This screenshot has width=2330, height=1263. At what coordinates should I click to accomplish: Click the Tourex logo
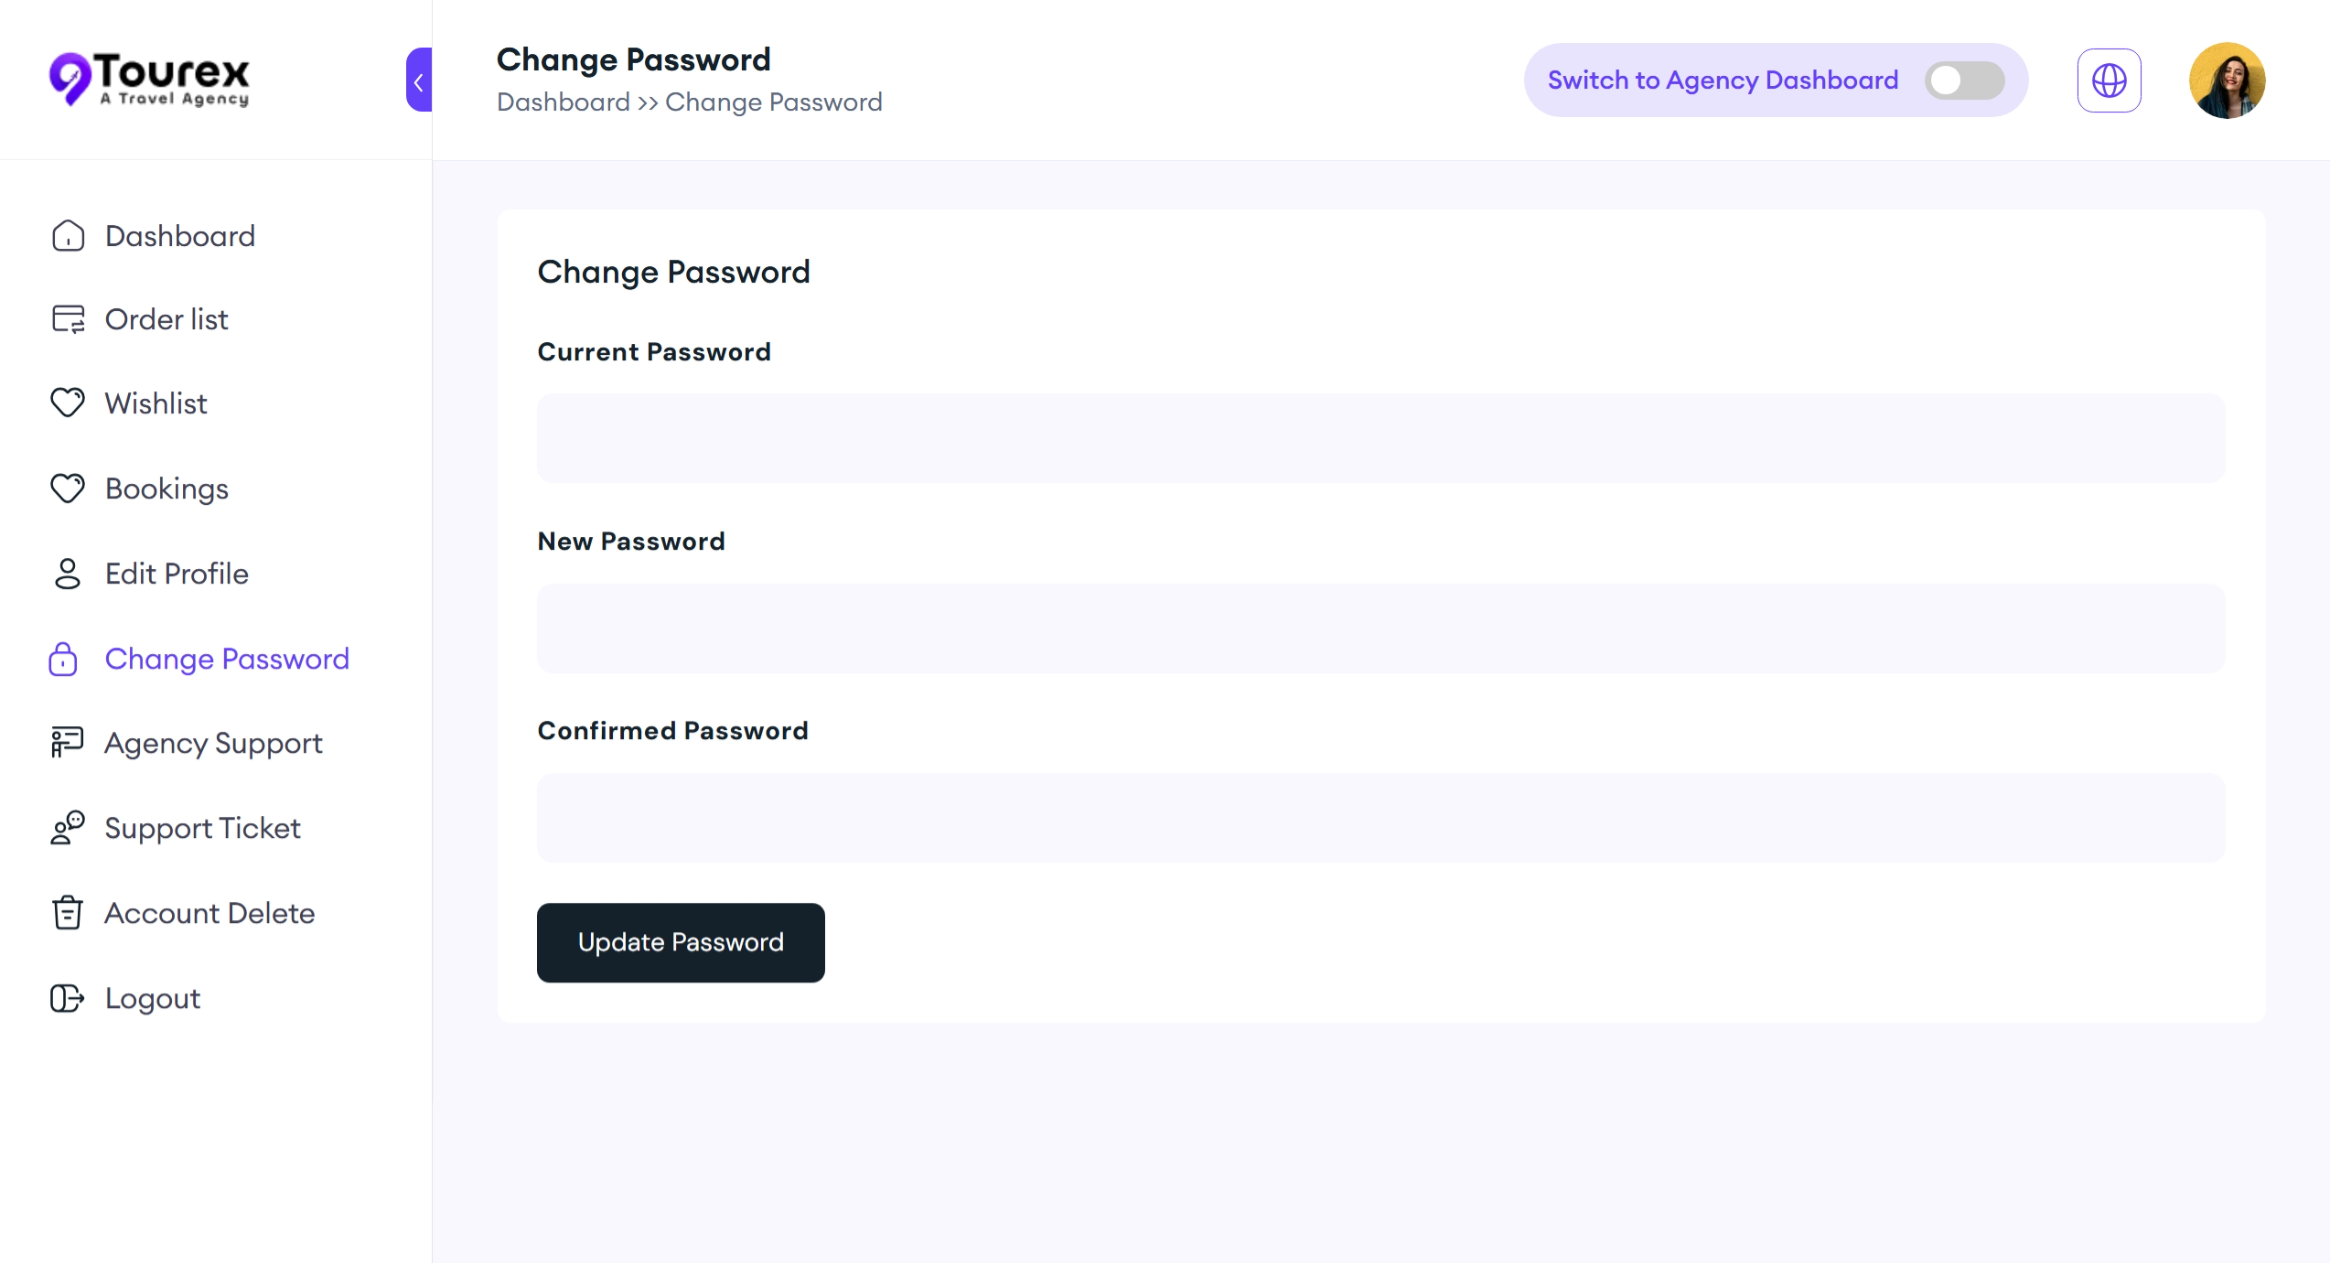coord(150,79)
